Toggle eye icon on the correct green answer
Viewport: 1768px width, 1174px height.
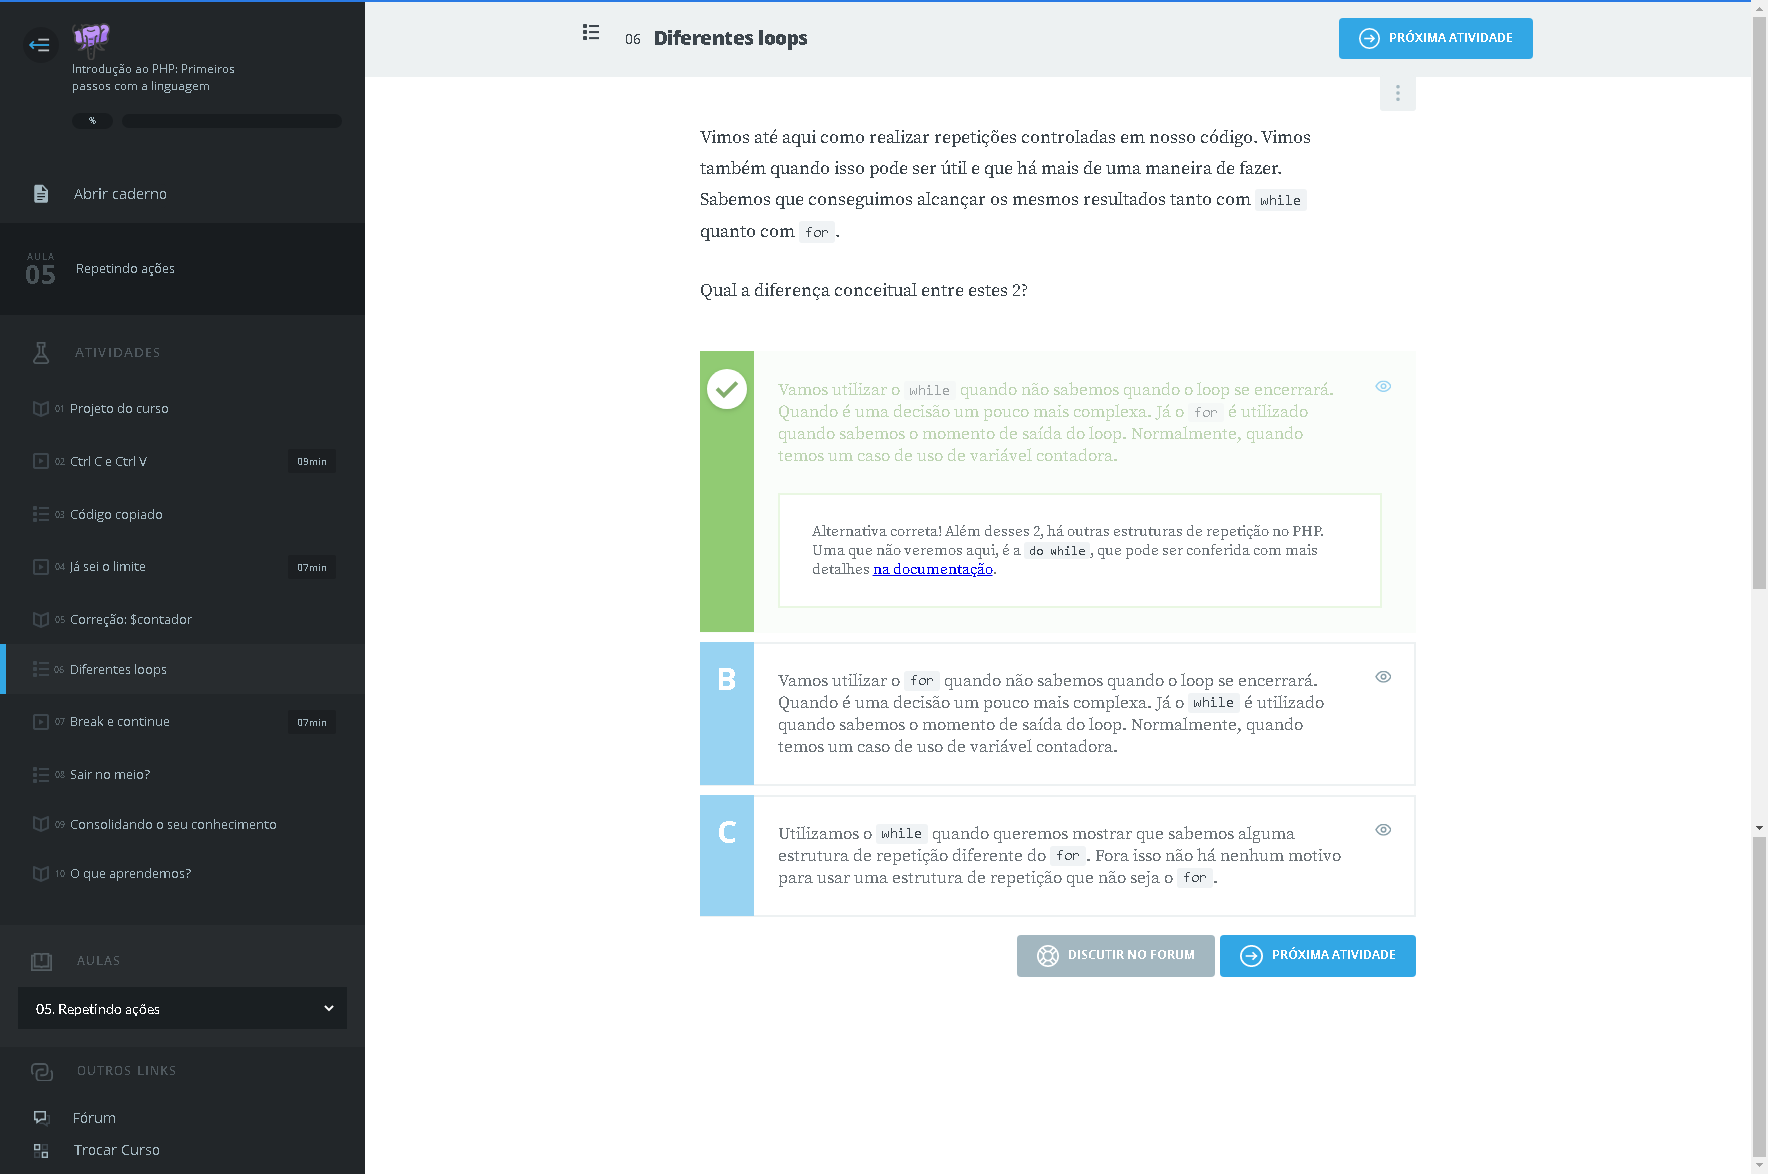(x=1383, y=386)
